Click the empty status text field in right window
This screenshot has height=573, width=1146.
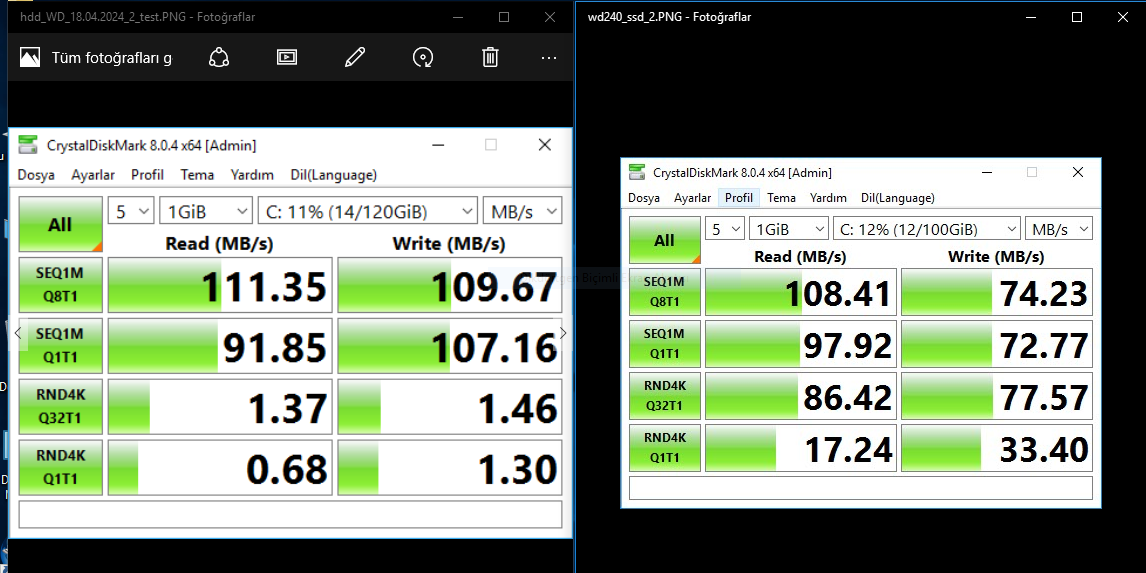pos(860,487)
